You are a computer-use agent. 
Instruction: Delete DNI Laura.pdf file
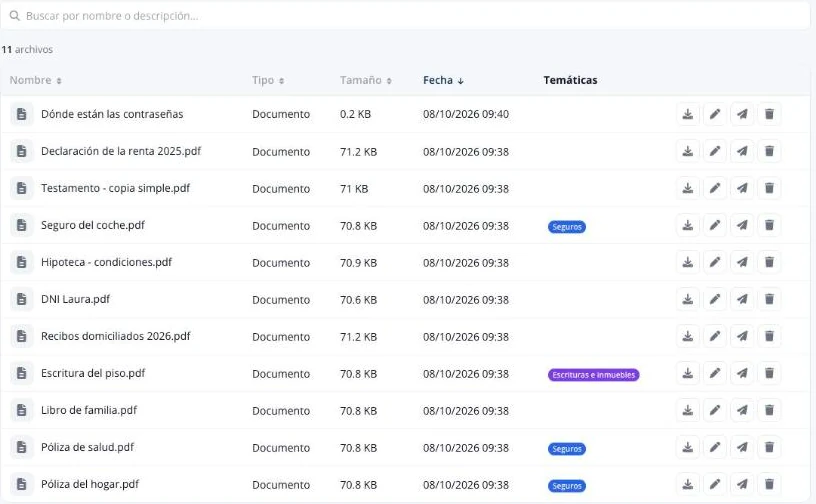[769, 299]
